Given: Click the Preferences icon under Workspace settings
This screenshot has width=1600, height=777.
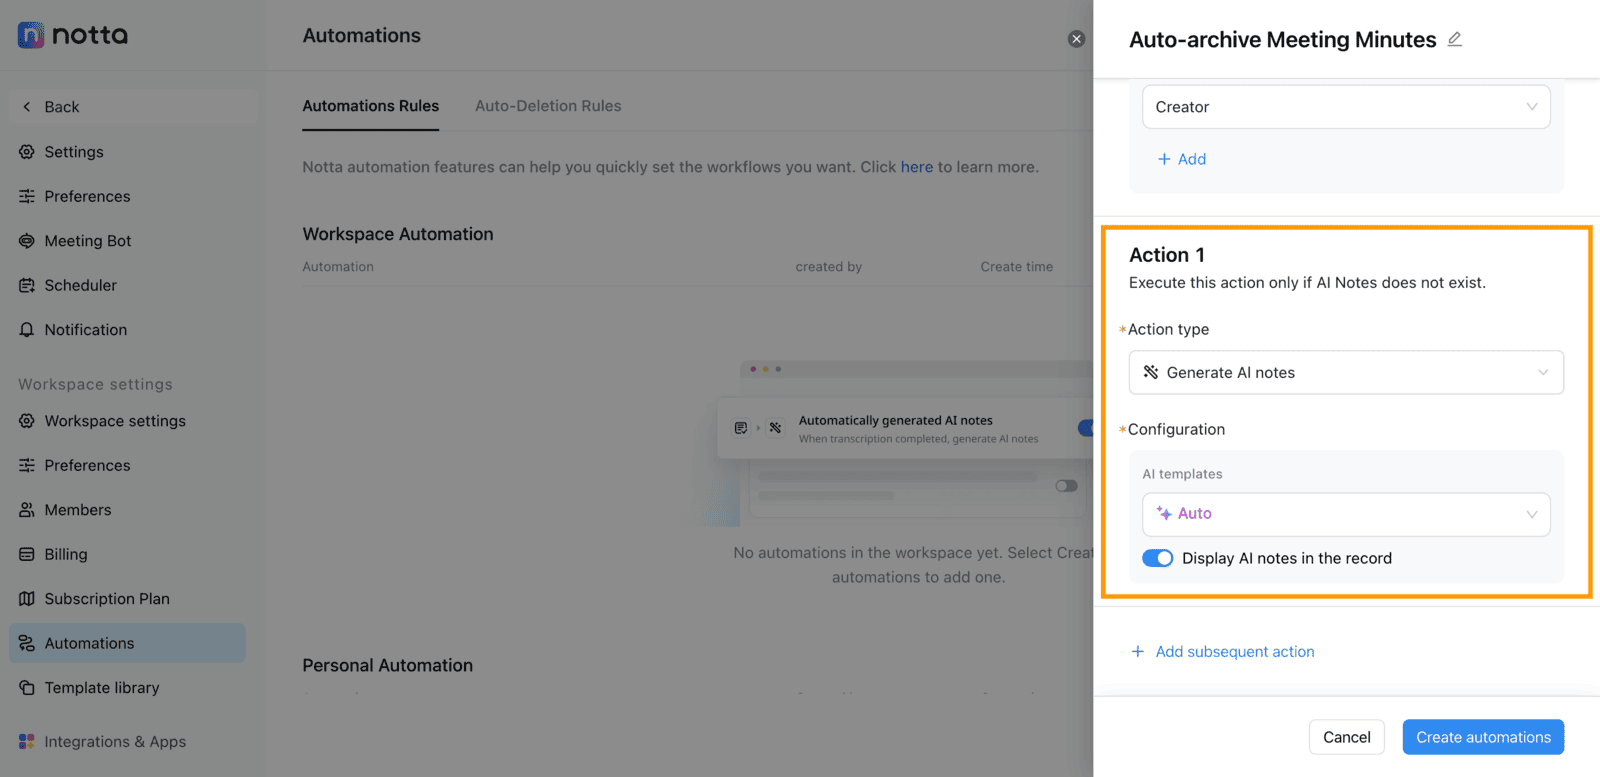Looking at the screenshot, I should pos(27,465).
